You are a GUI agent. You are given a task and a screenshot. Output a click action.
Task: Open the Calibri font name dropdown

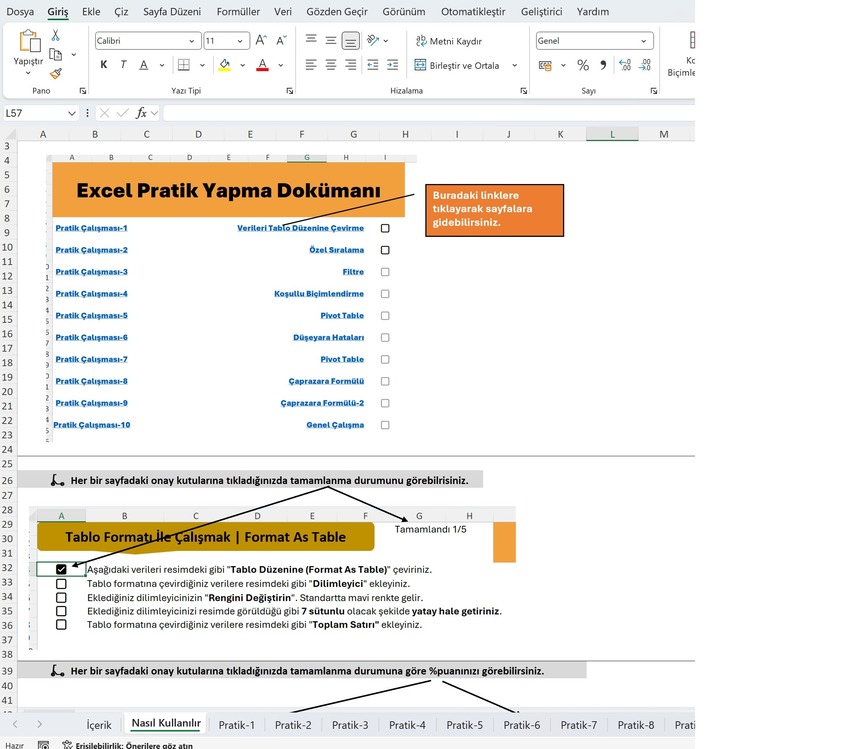coord(191,41)
